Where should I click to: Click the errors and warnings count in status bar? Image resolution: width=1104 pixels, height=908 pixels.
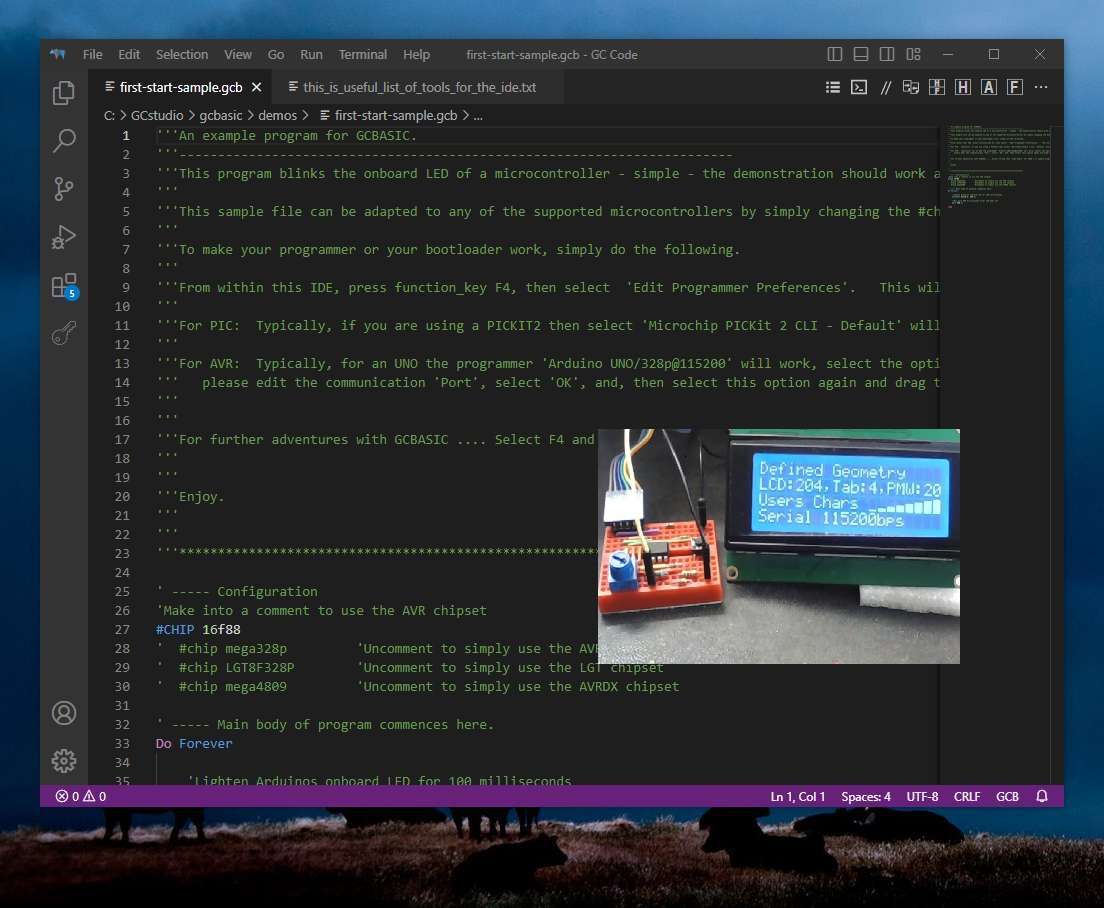coord(80,796)
